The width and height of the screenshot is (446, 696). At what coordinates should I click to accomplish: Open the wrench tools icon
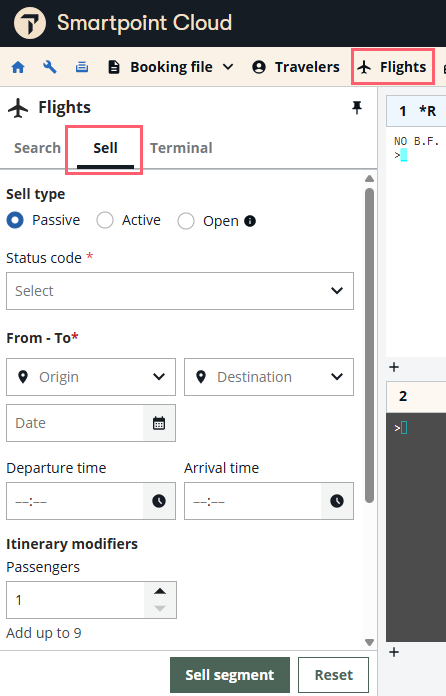[50, 67]
